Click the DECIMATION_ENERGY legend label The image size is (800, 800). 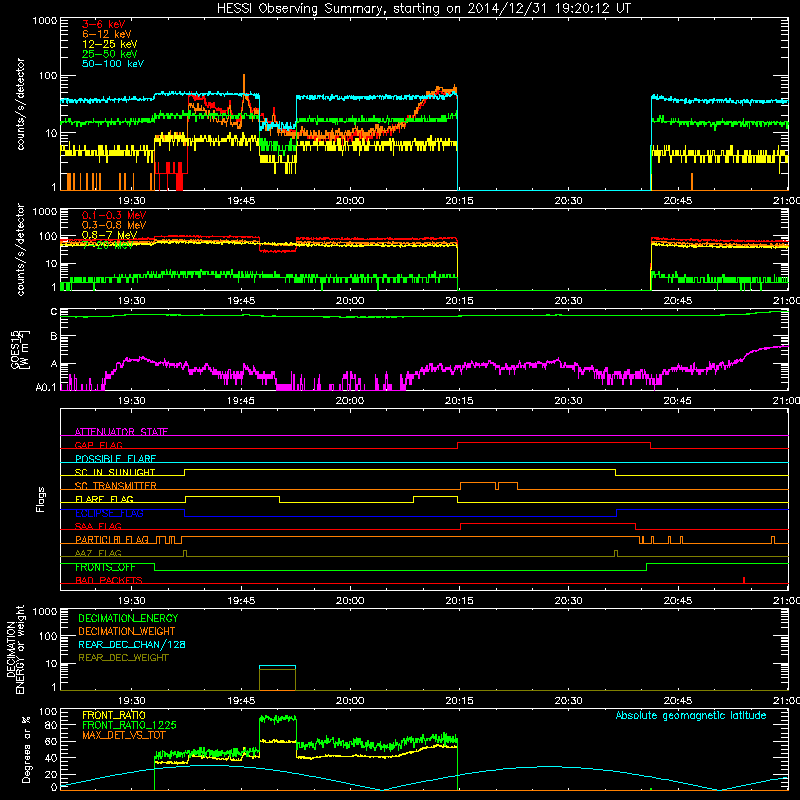128,618
